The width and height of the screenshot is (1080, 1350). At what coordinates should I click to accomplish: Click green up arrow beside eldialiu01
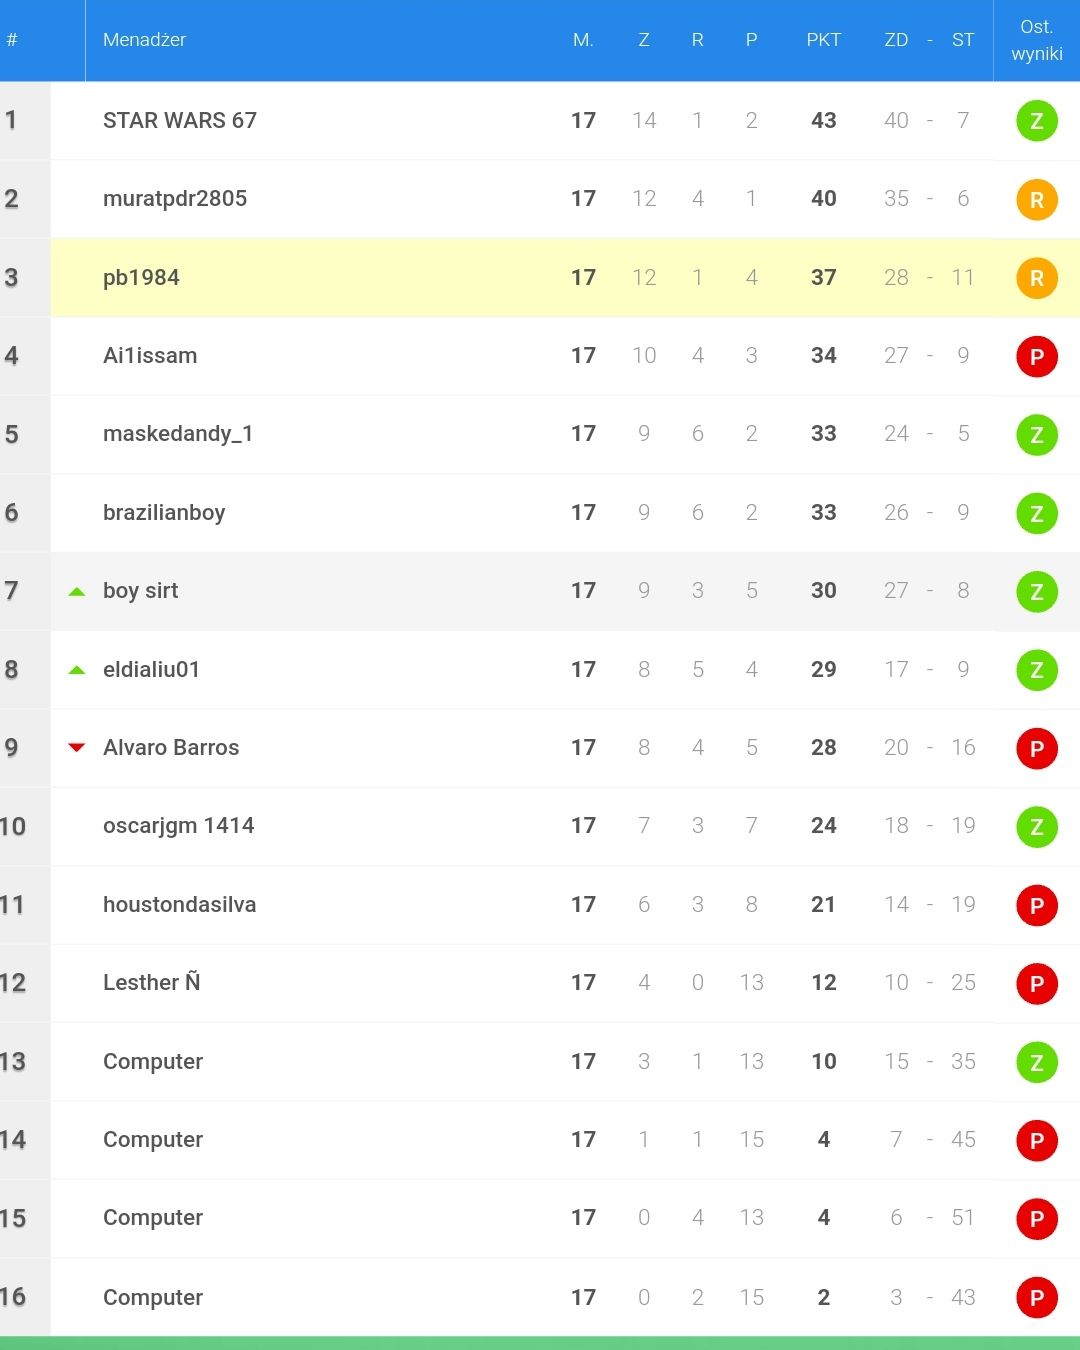(x=77, y=670)
